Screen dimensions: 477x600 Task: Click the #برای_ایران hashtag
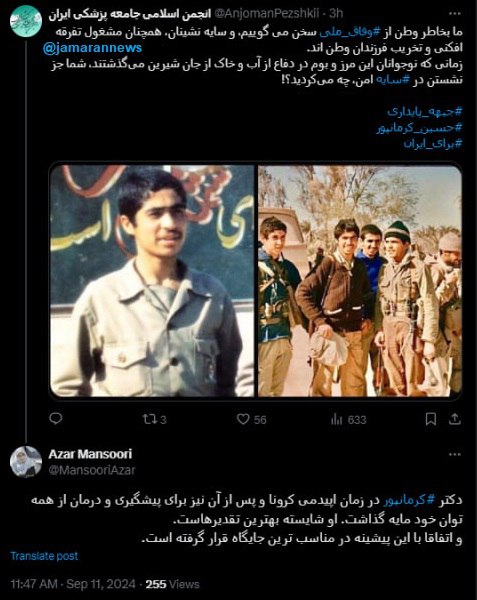click(x=433, y=144)
